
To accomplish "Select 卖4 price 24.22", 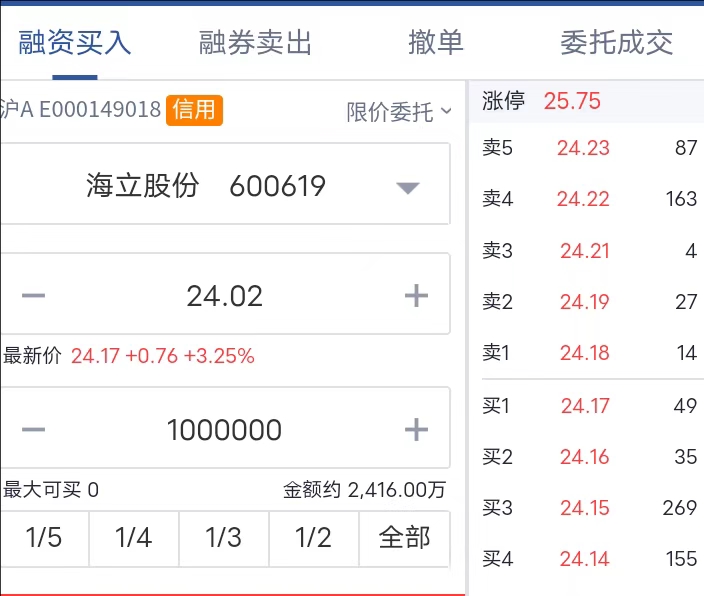I will 583,199.
